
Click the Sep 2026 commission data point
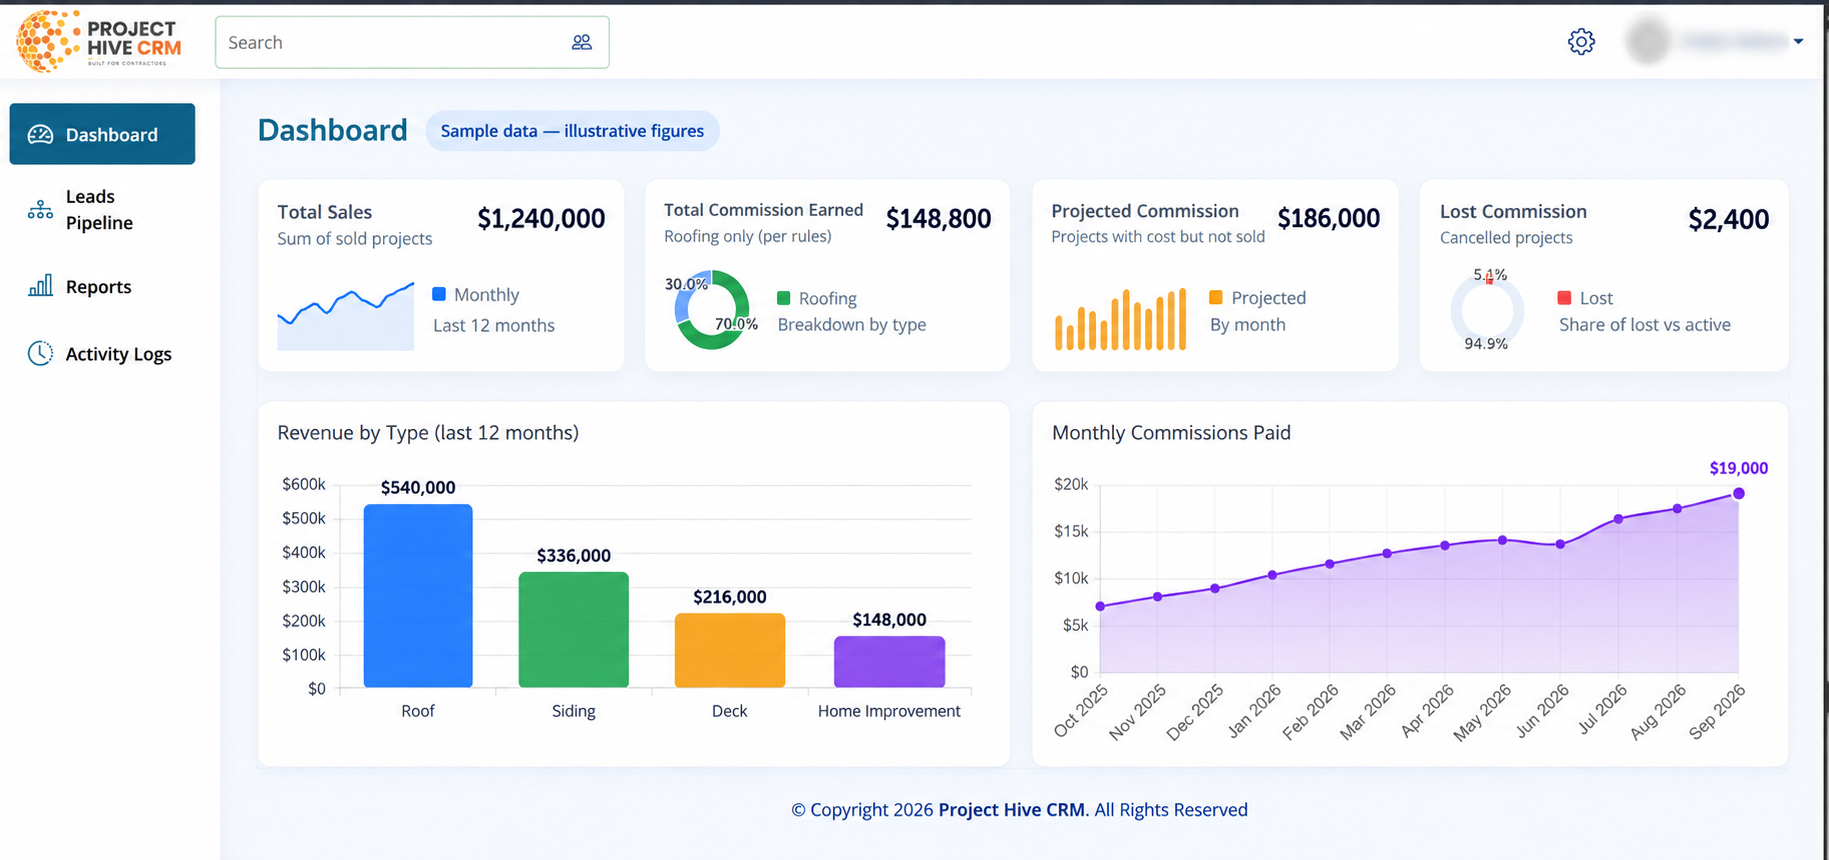pos(1739,493)
